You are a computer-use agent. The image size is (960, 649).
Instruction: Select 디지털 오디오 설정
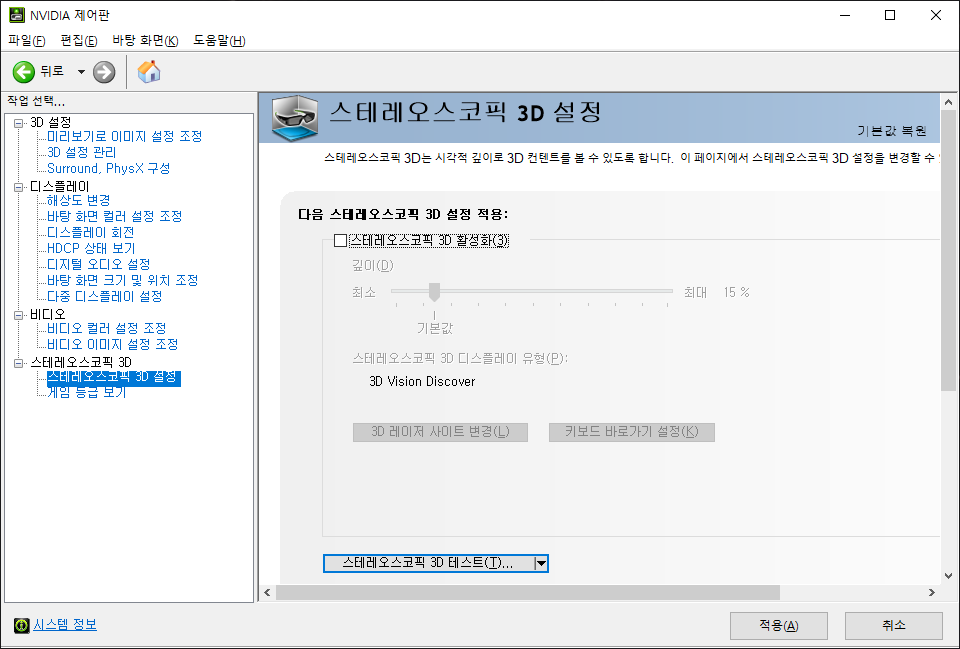pos(99,264)
